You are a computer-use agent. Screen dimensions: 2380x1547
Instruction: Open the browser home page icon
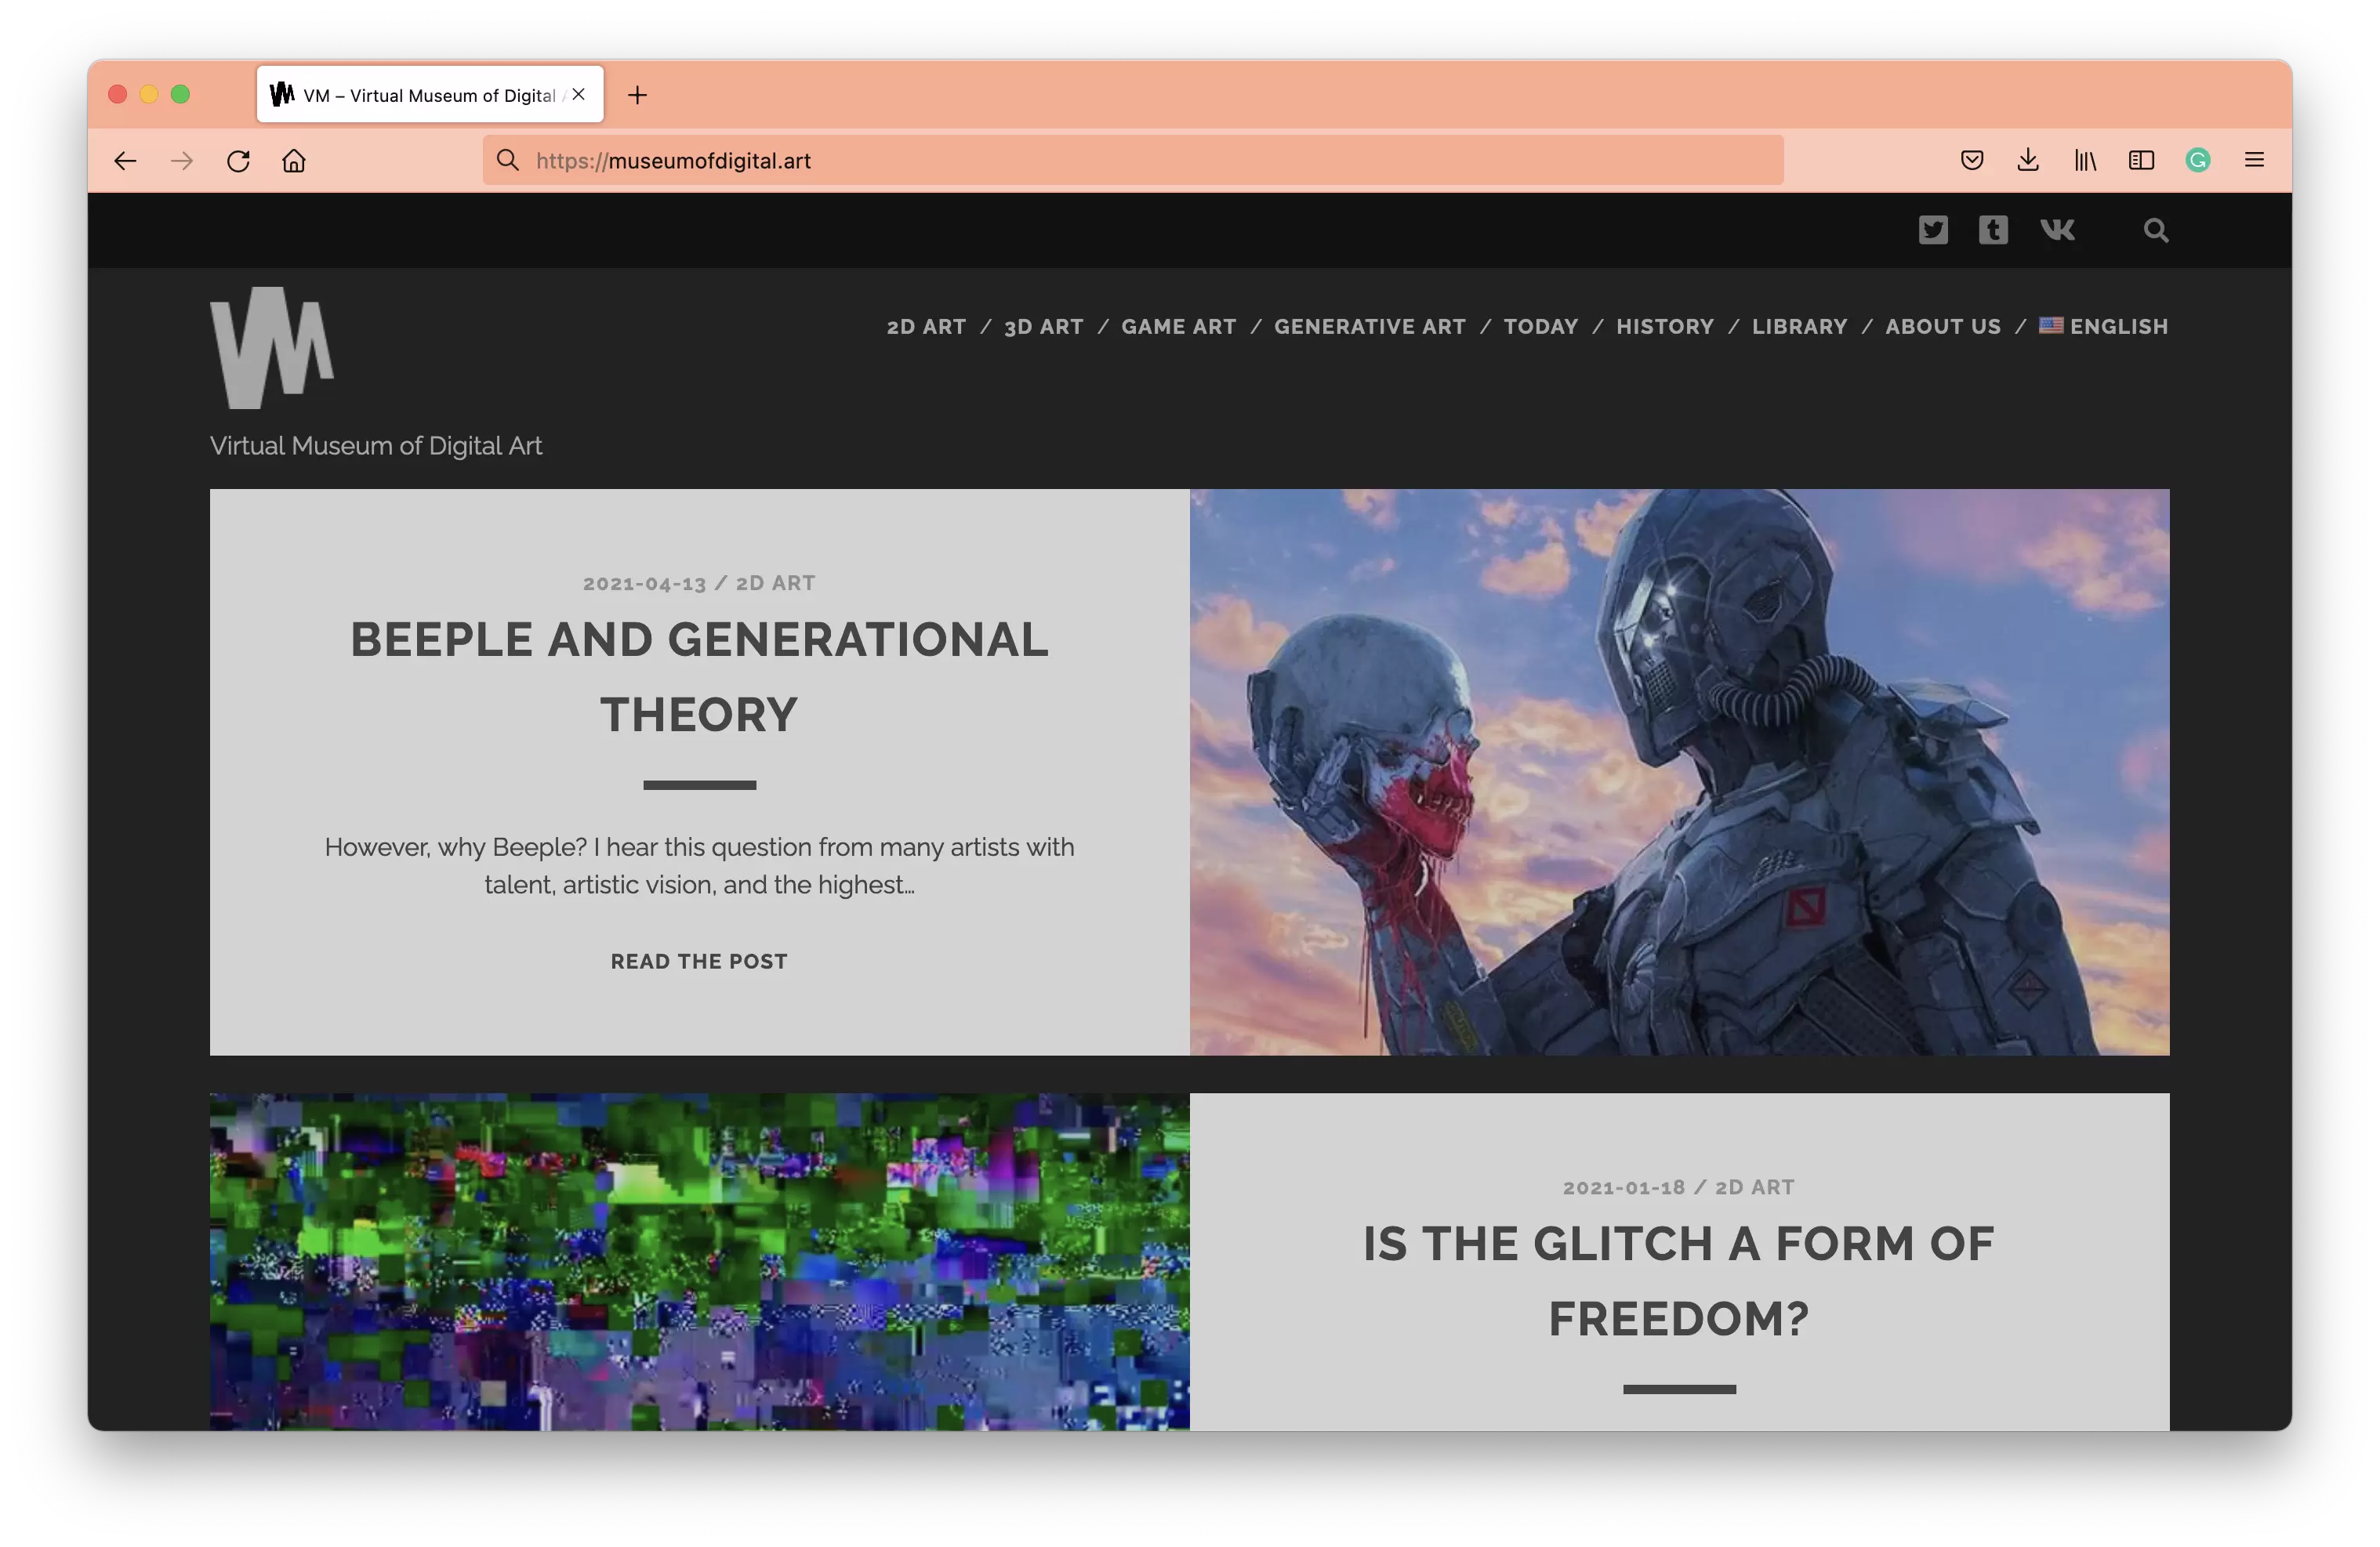coord(294,161)
